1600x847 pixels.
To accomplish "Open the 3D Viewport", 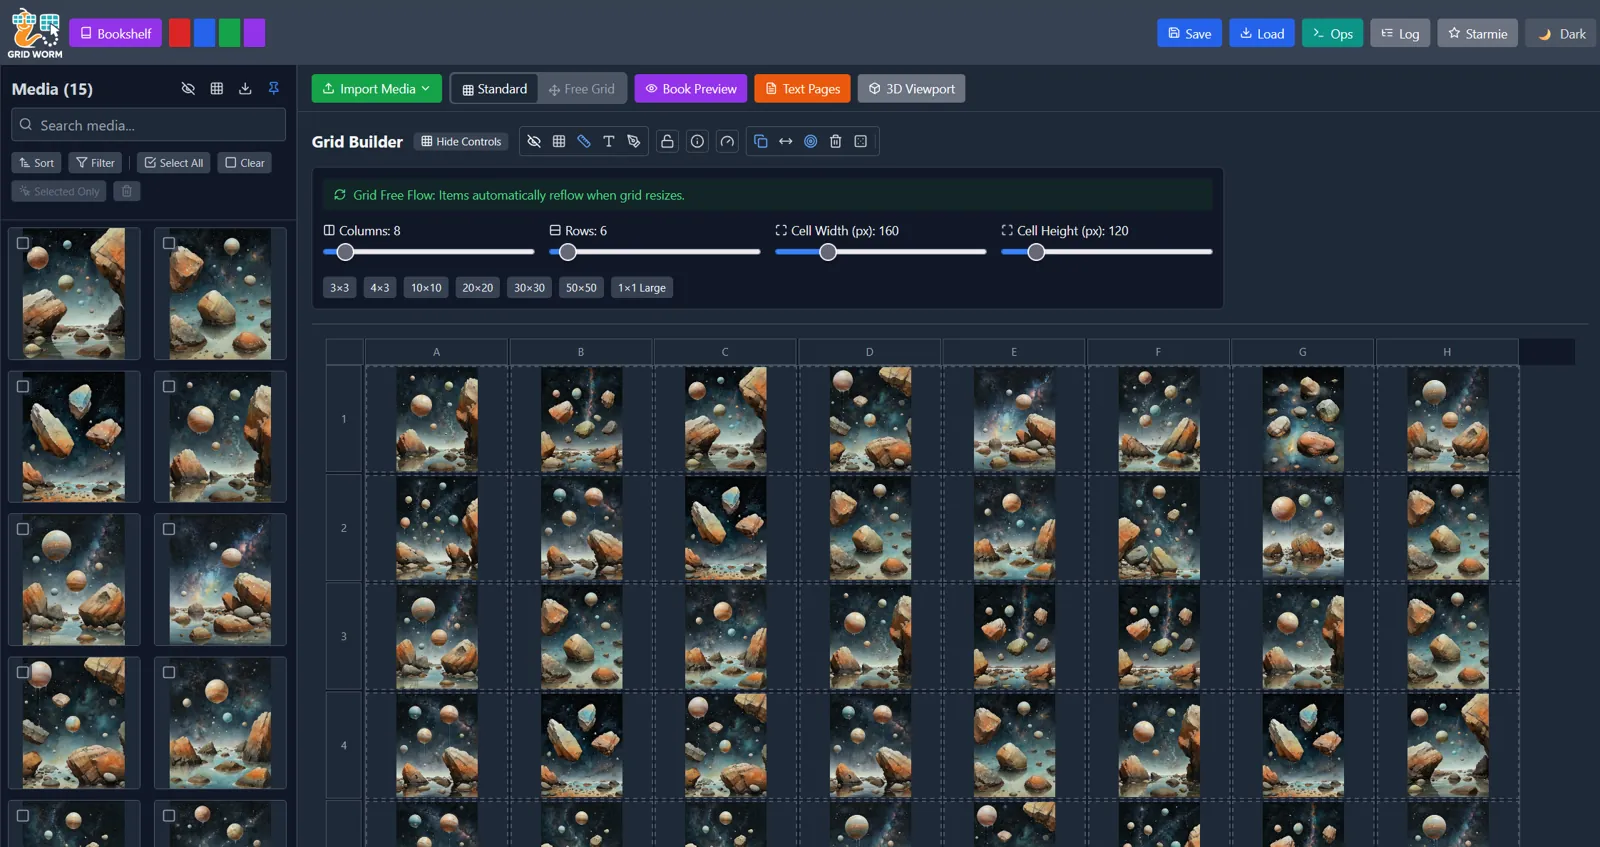I will pyautogui.click(x=911, y=89).
